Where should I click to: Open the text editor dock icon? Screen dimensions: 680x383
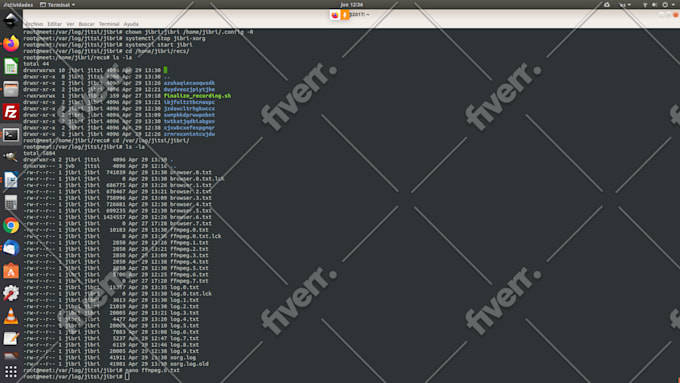click(11, 338)
